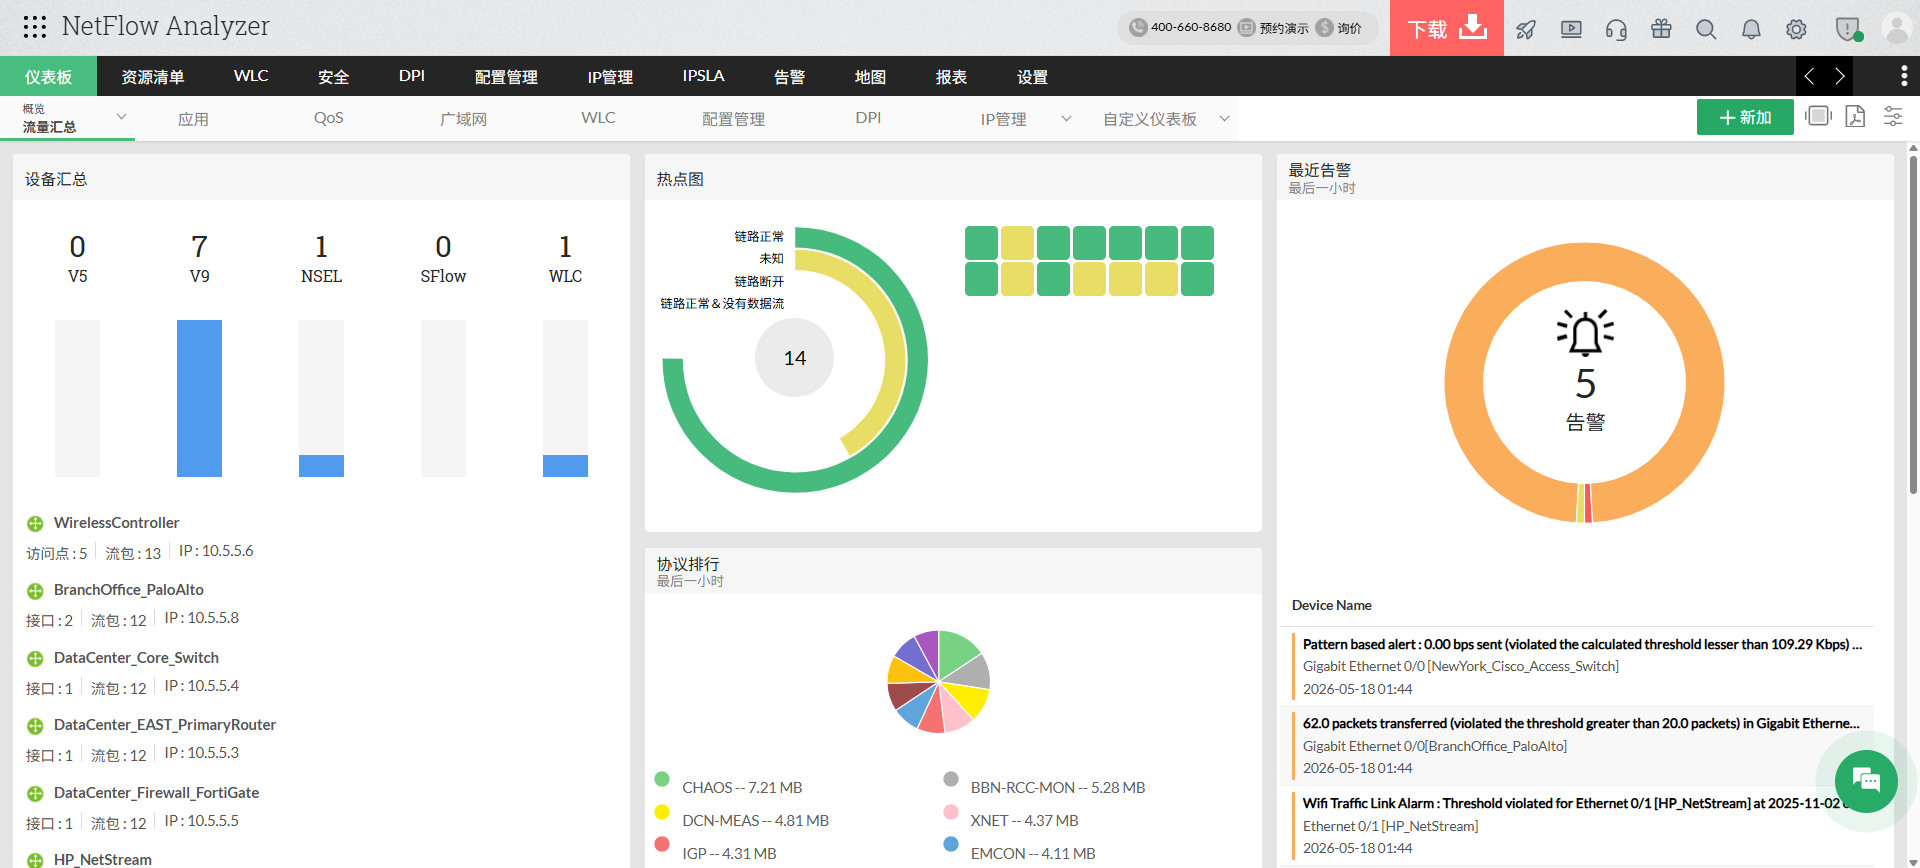Open the DPI main menu item
The image size is (1920, 868).
412,76
